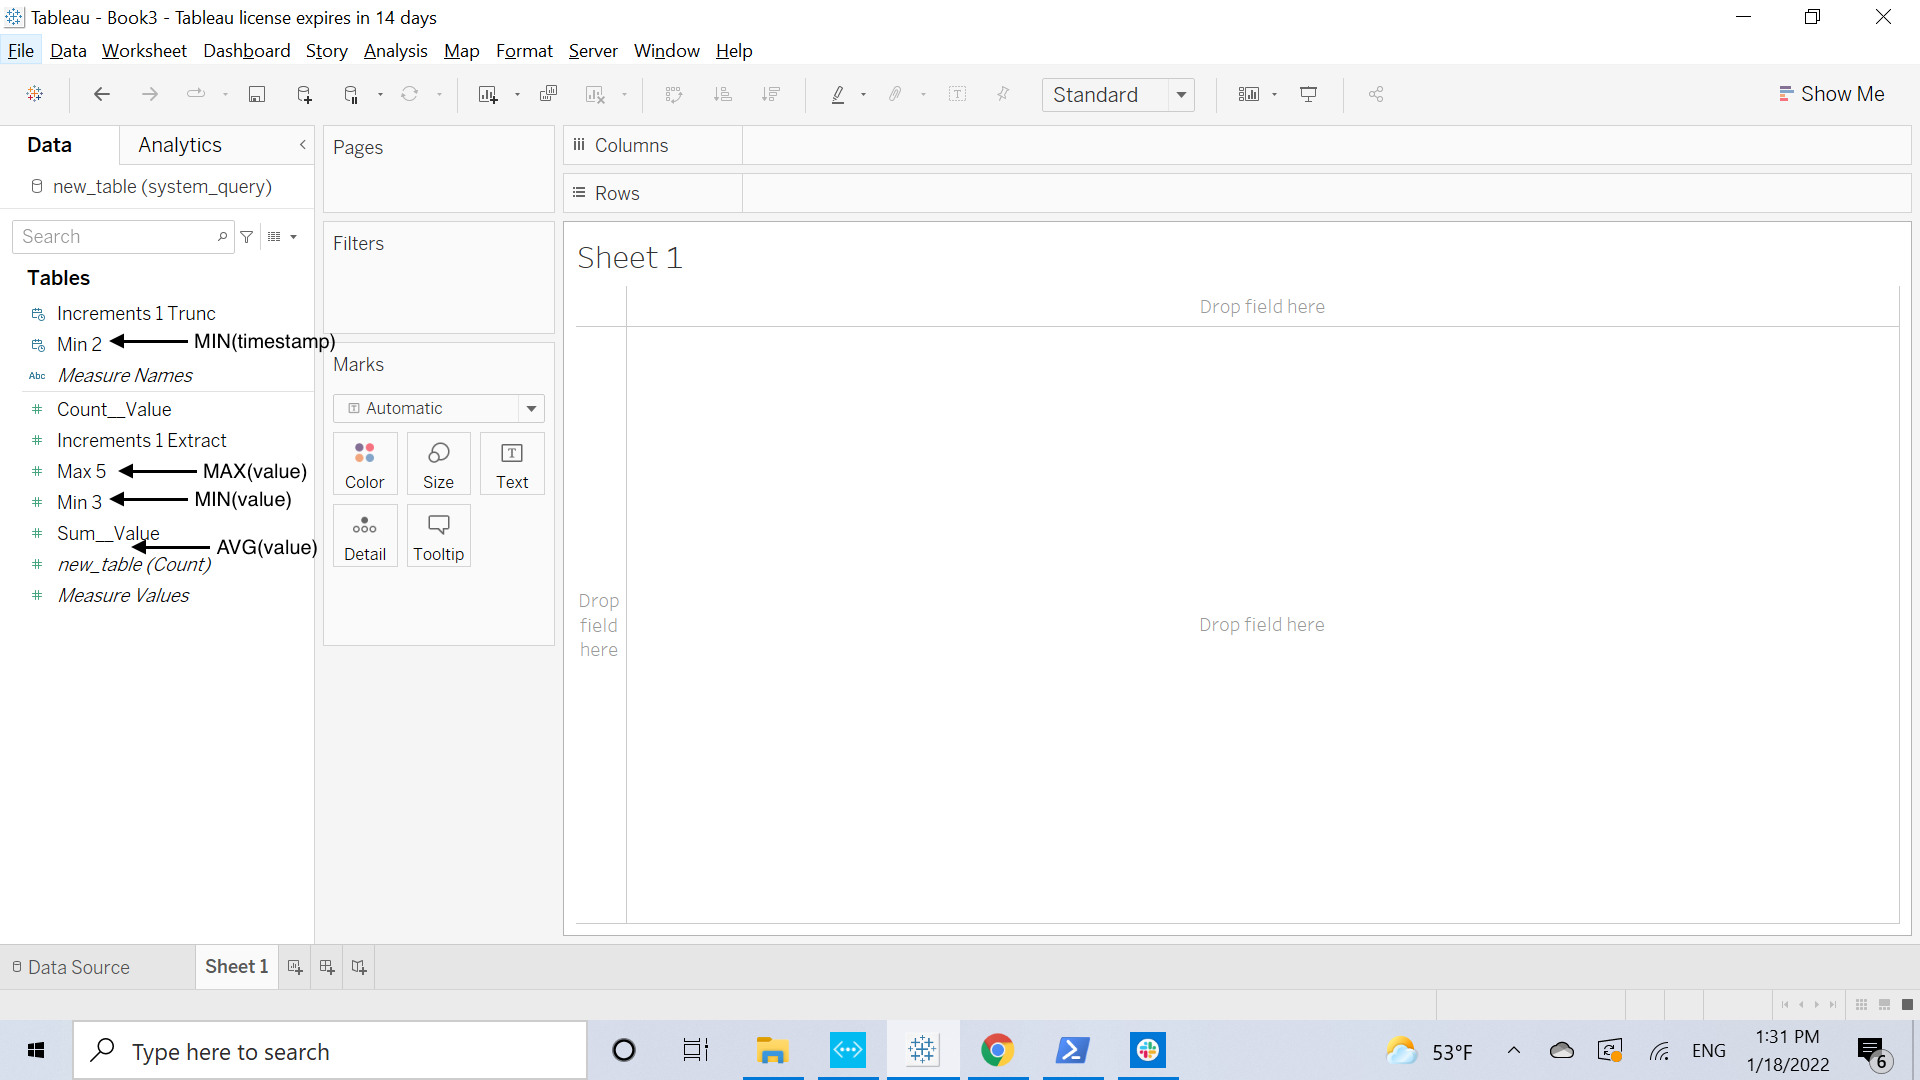Click the Swap Rows and Columns icon

674,94
